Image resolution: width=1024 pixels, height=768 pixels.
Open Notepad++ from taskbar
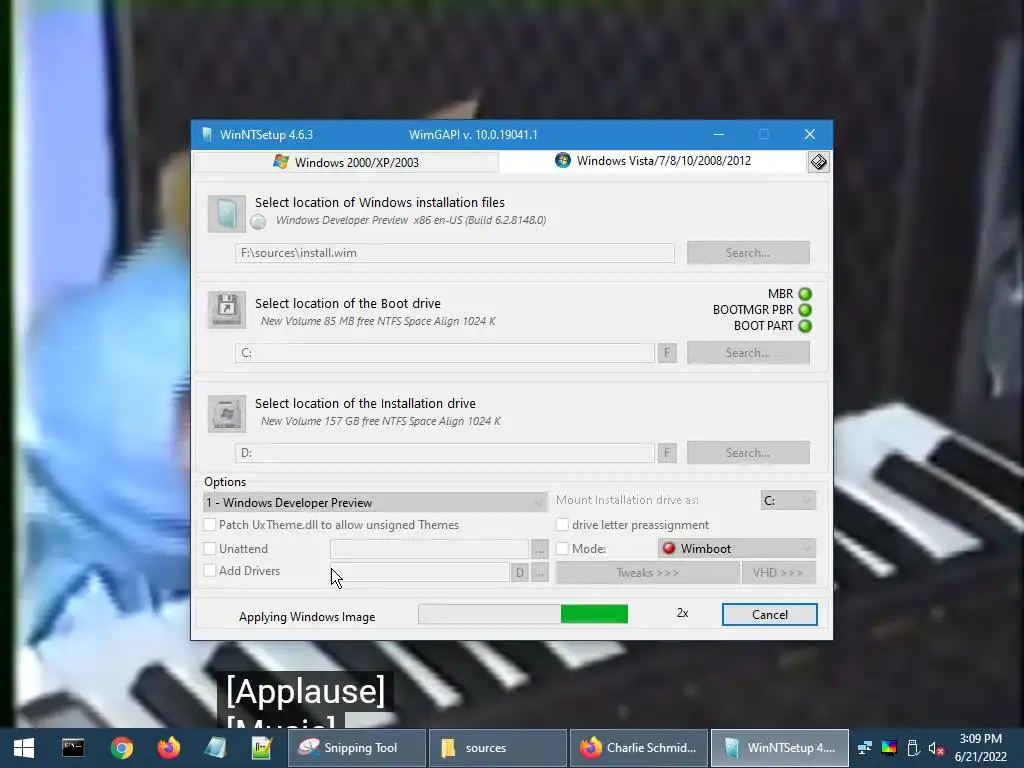pos(262,748)
